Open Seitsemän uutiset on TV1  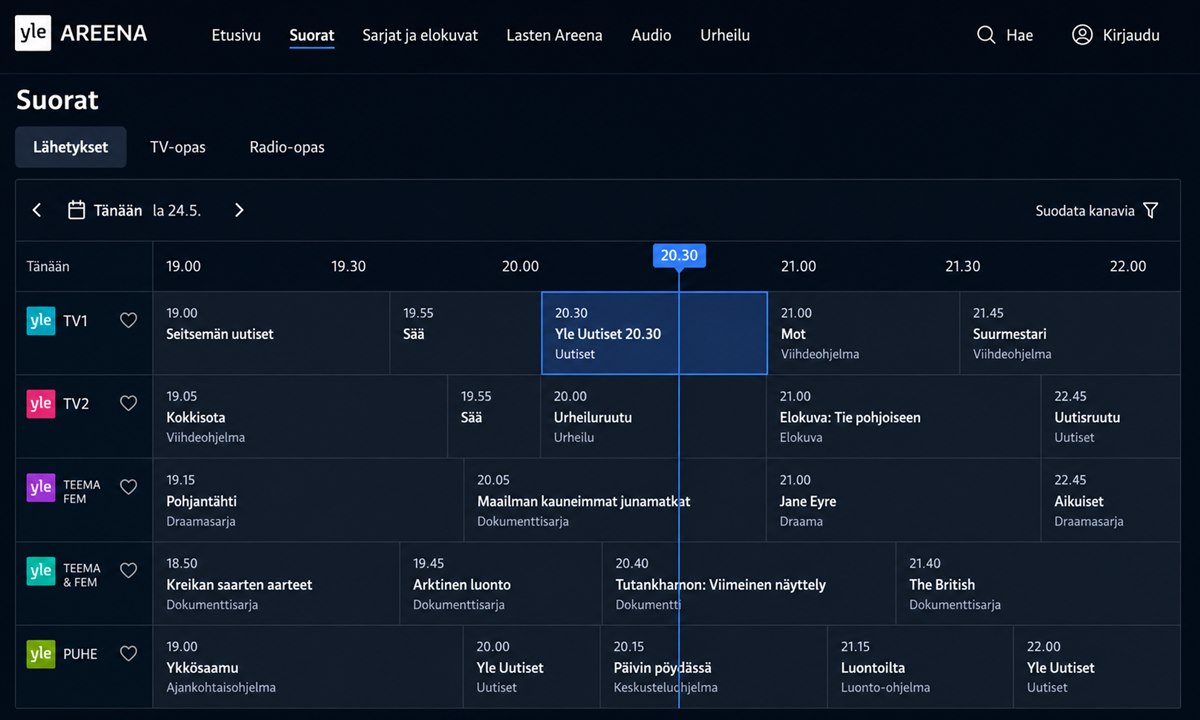pos(271,333)
